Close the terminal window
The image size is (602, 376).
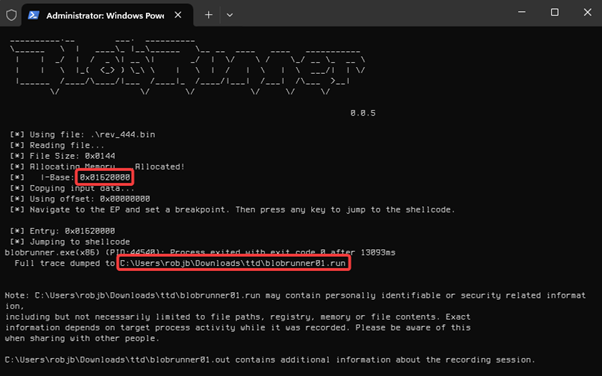tap(587, 12)
